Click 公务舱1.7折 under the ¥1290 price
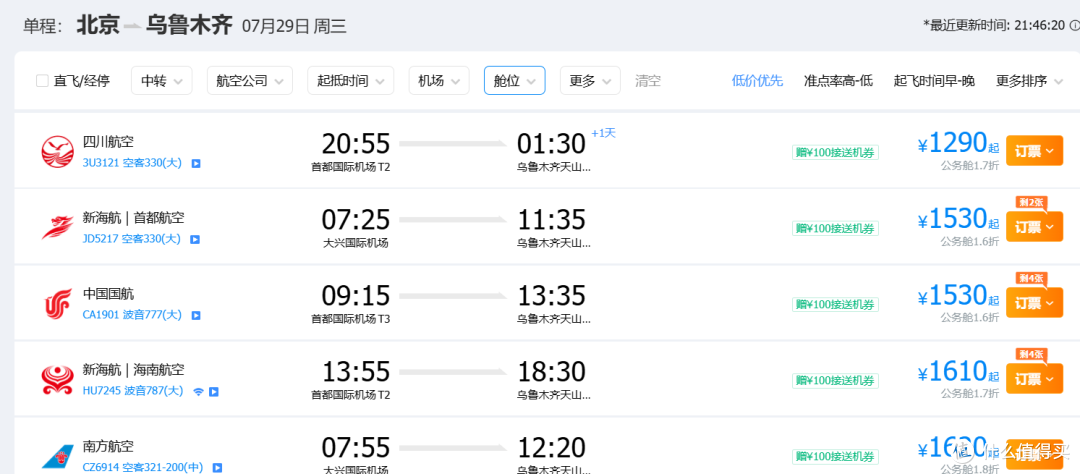 (970, 165)
